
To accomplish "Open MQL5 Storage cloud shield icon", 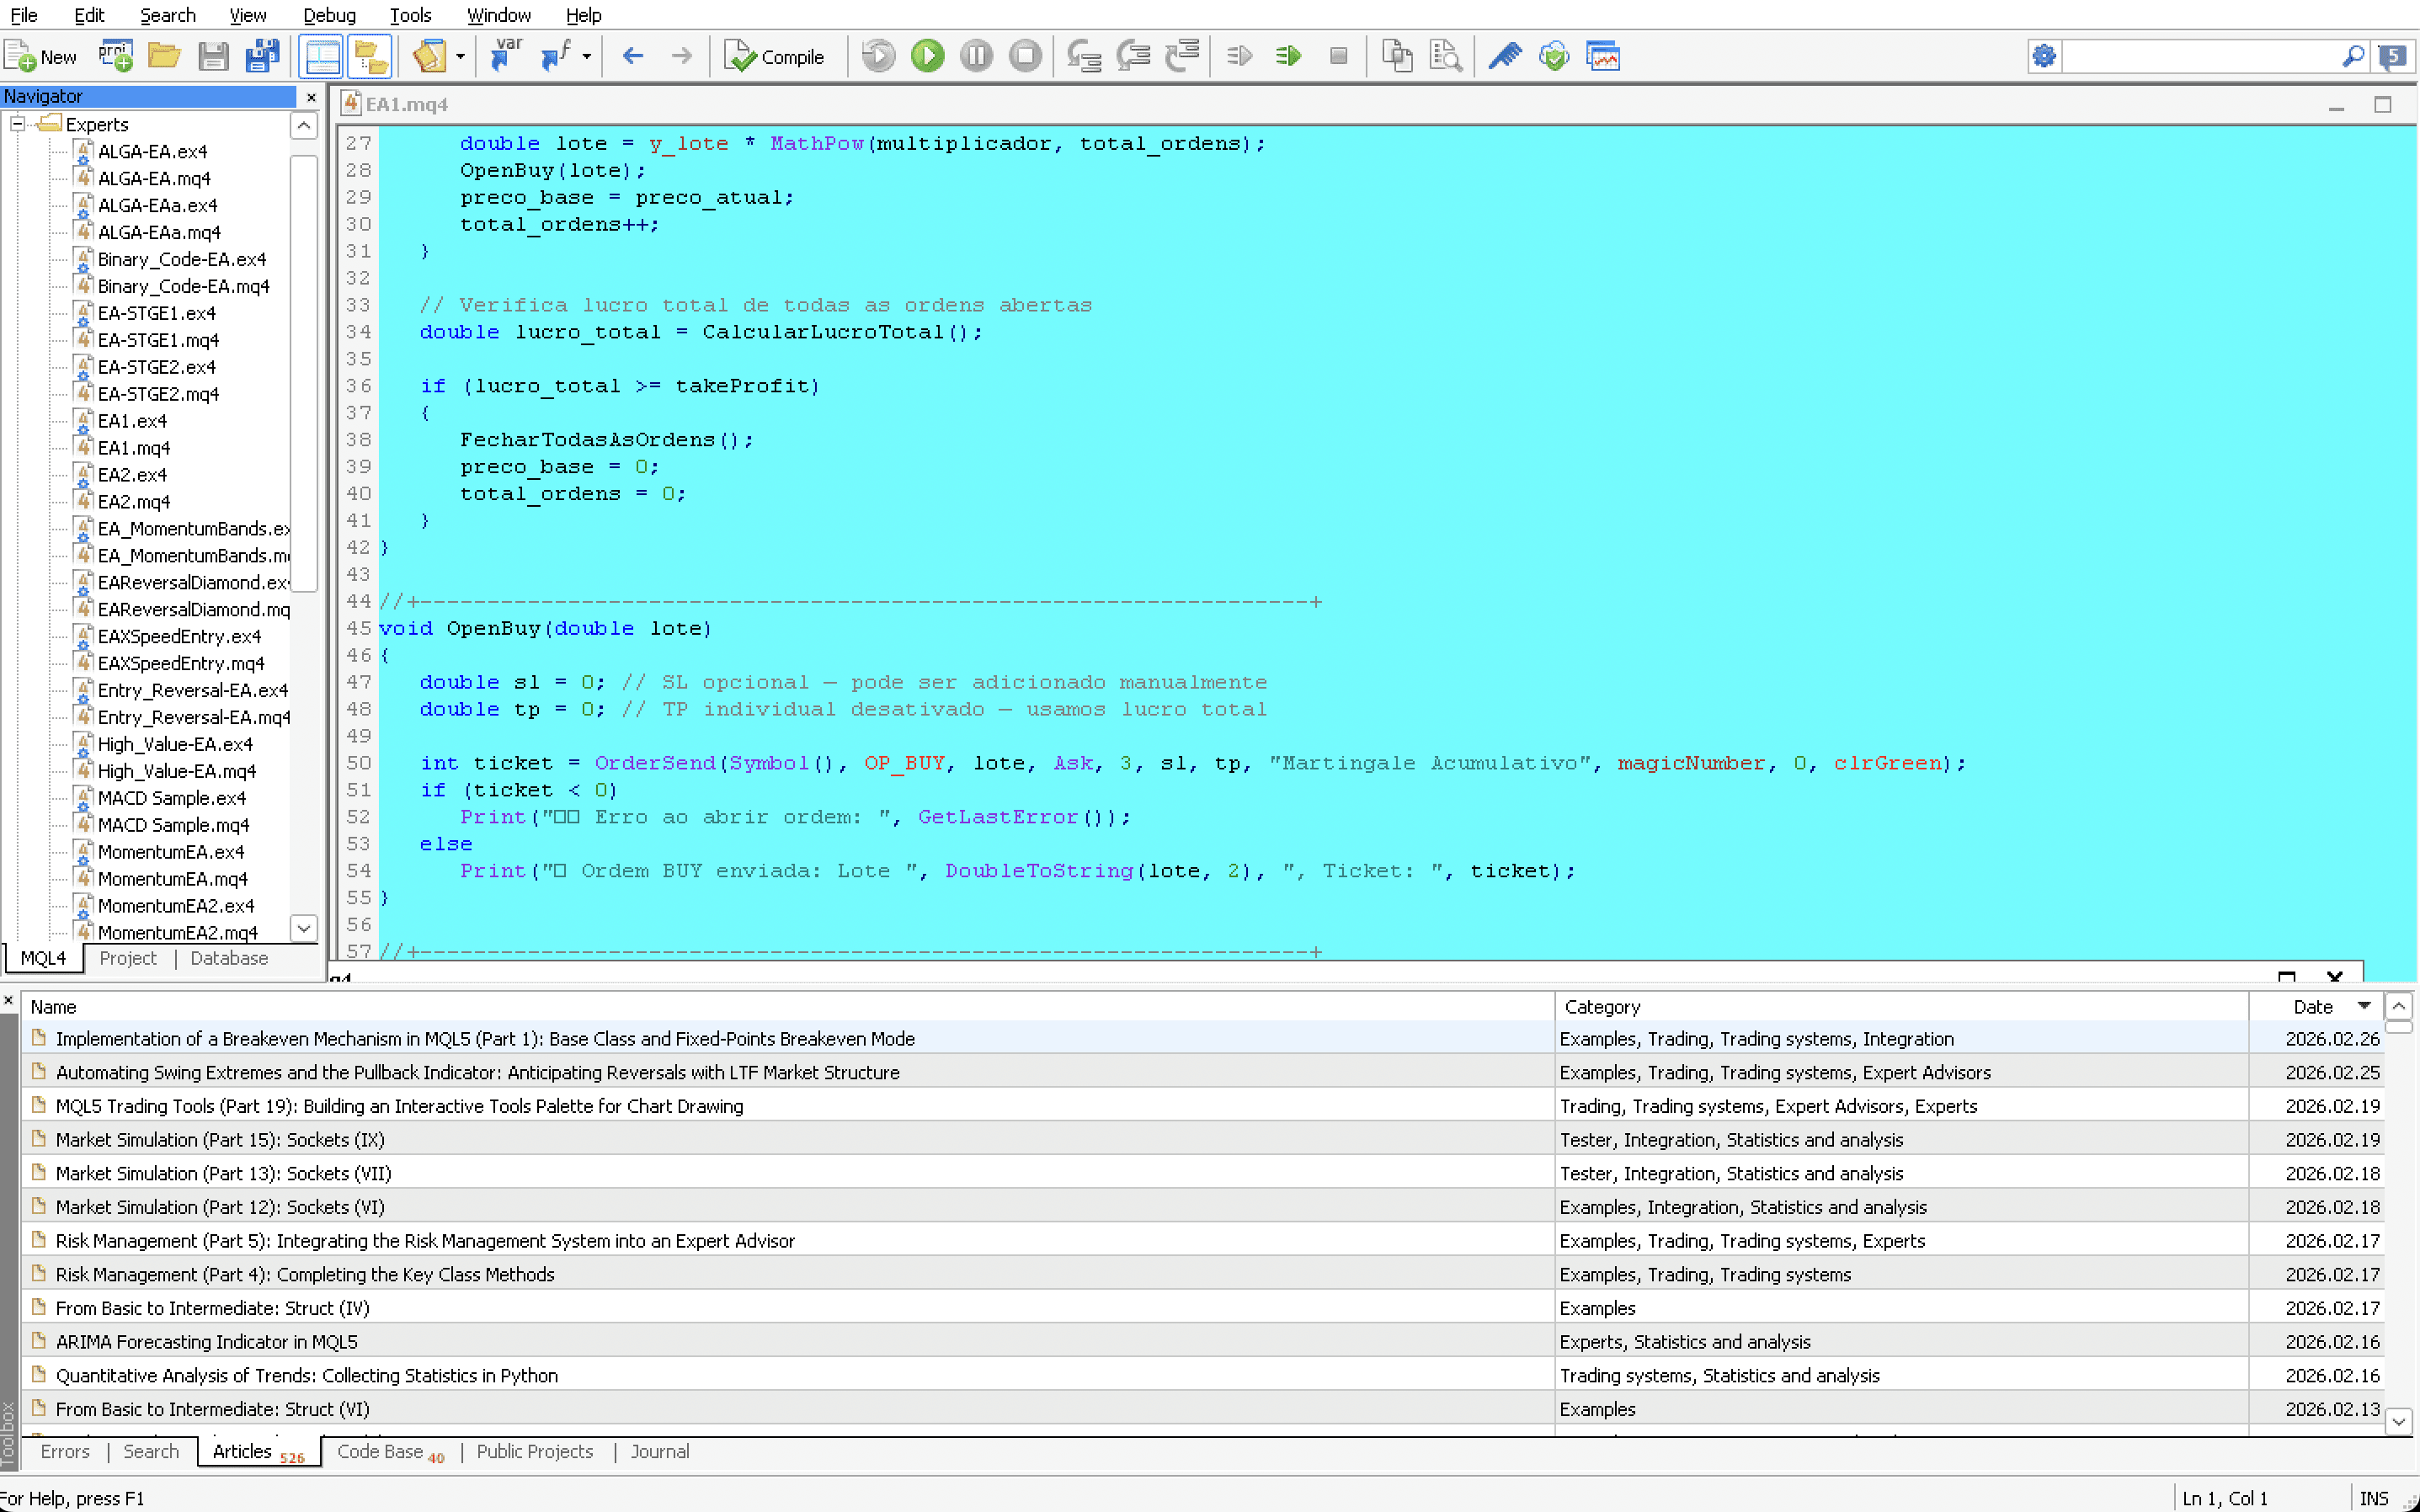I will pyautogui.click(x=1553, y=56).
